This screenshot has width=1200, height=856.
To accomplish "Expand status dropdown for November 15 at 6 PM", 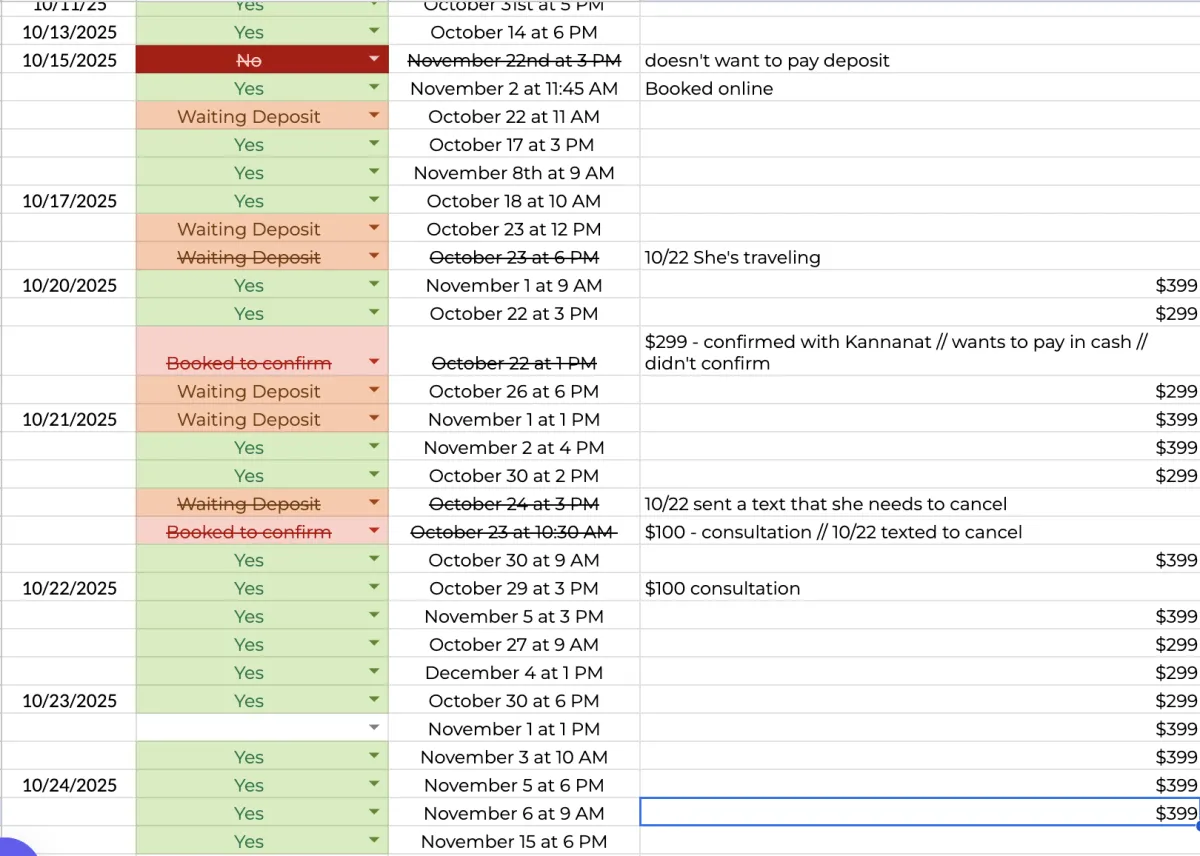I will 374,841.
